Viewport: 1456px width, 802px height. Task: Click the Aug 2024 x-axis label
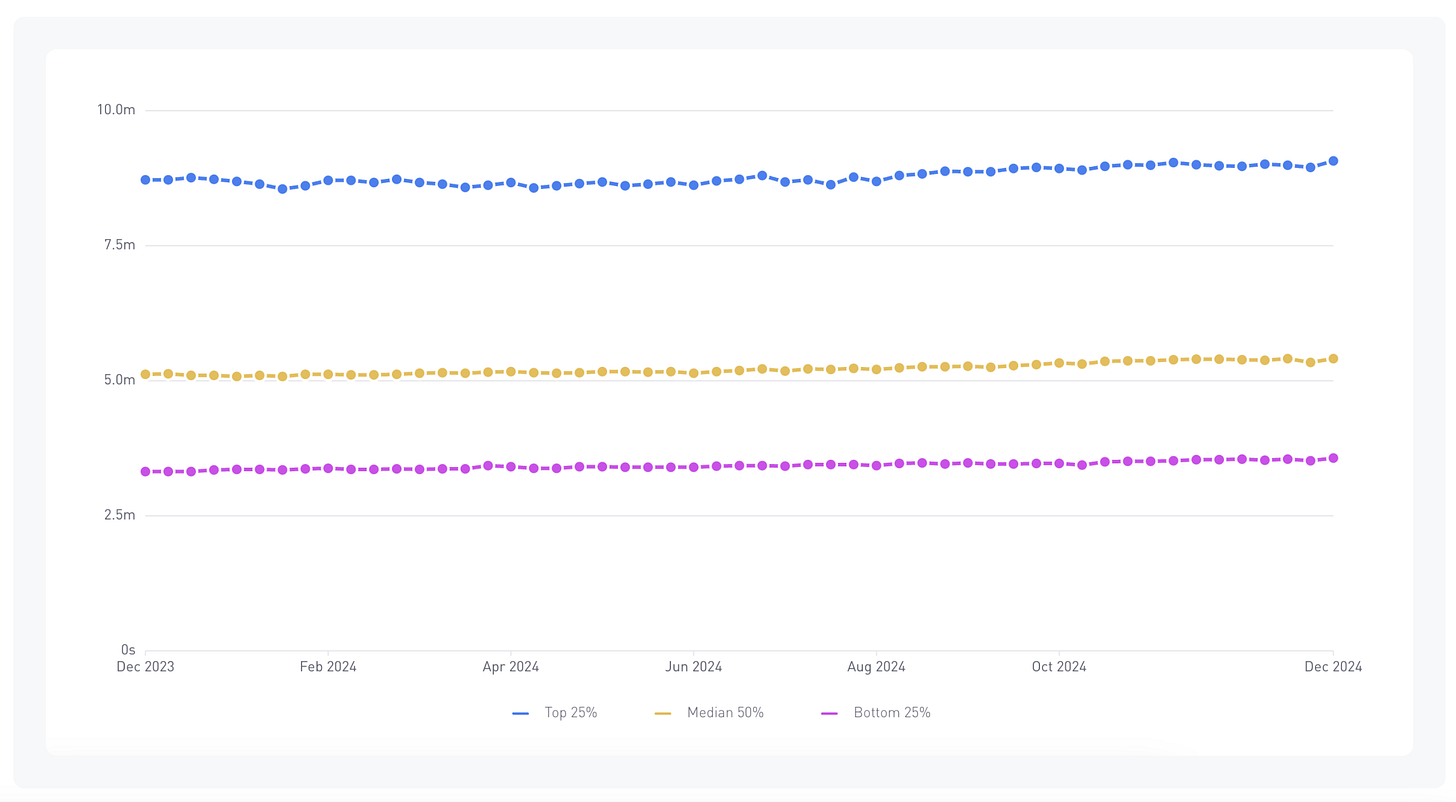click(x=876, y=667)
